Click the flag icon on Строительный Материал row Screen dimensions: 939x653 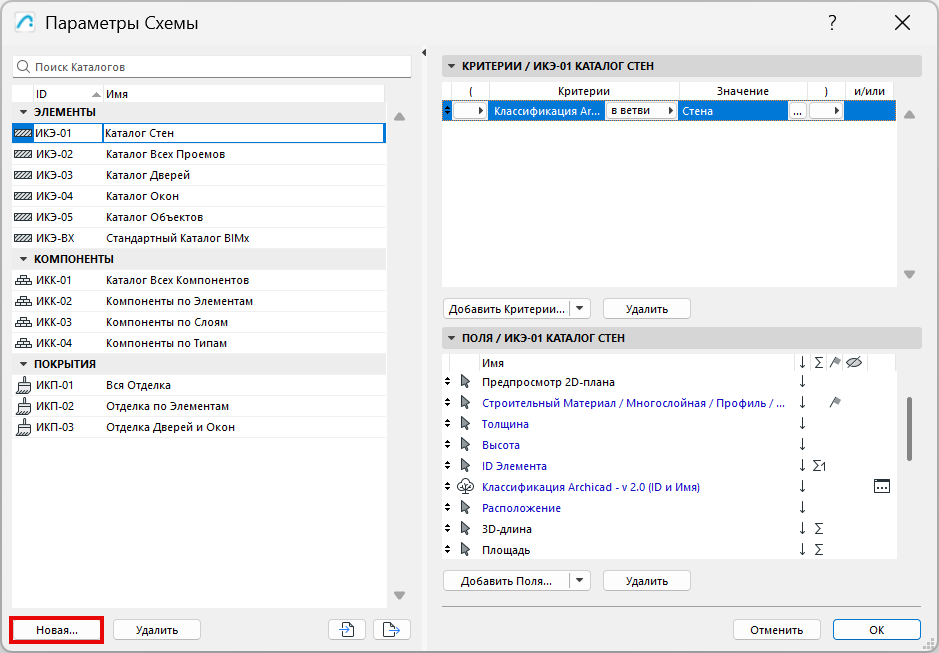point(835,403)
